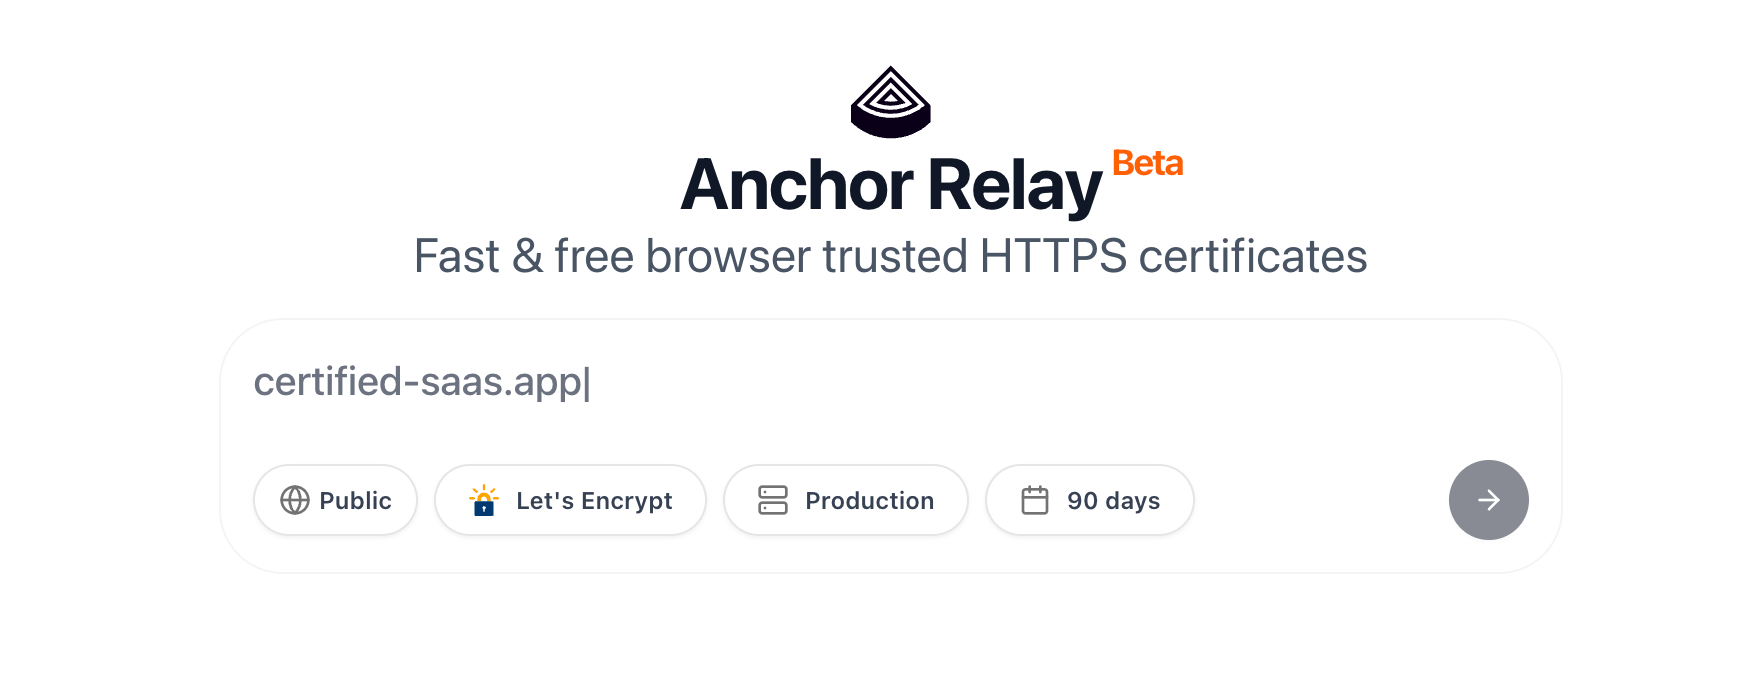The width and height of the screenshot is (1738, 694).
Task: Click the Let's Encrypt padlock icon
Action: (x=484, y=500)
